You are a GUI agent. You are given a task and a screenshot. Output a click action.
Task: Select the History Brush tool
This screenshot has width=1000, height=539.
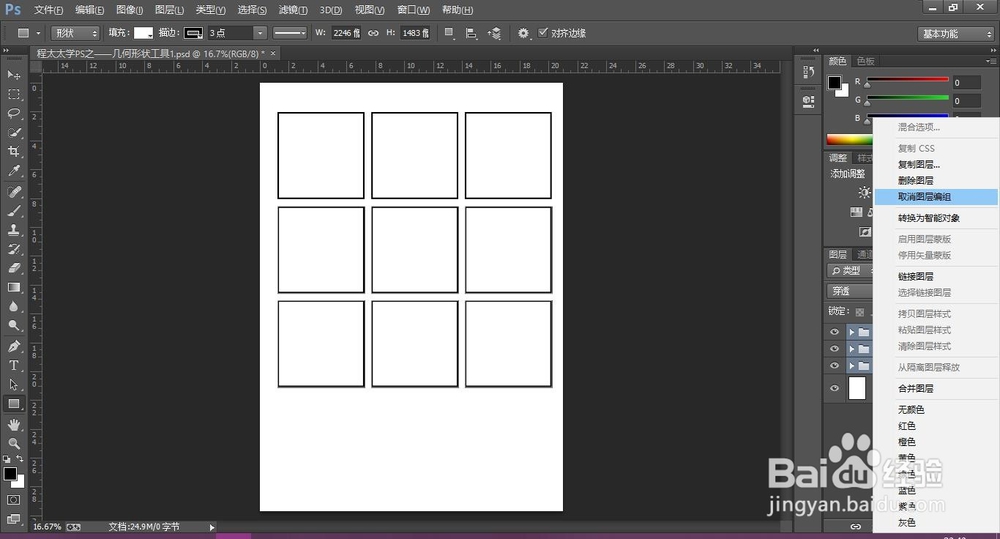(13, 249)
